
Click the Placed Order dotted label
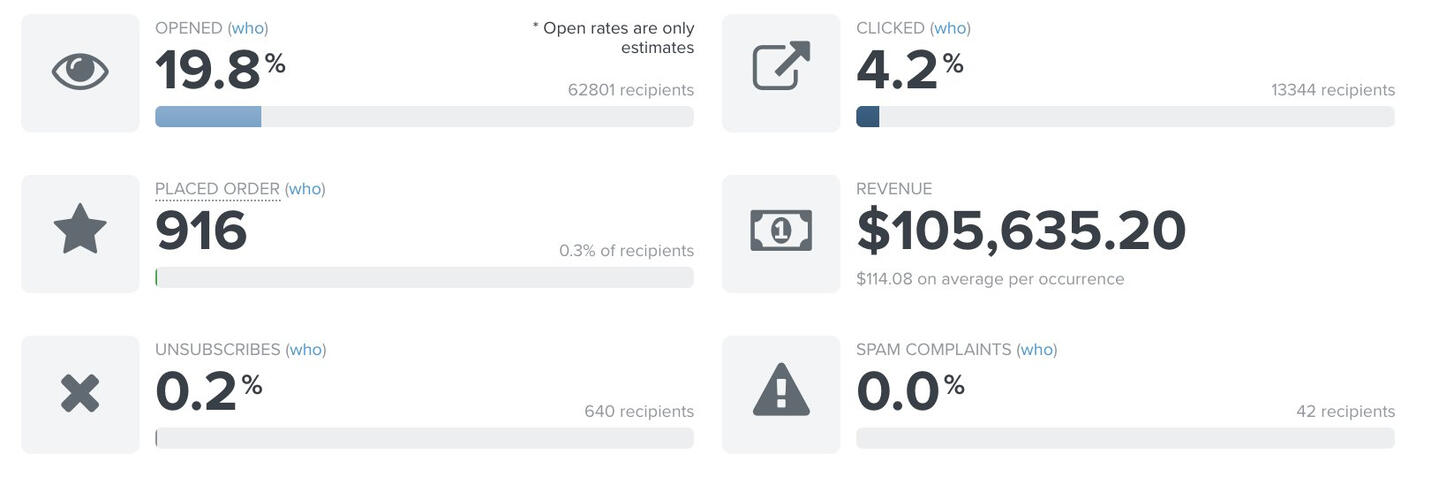tap(217, 188)
